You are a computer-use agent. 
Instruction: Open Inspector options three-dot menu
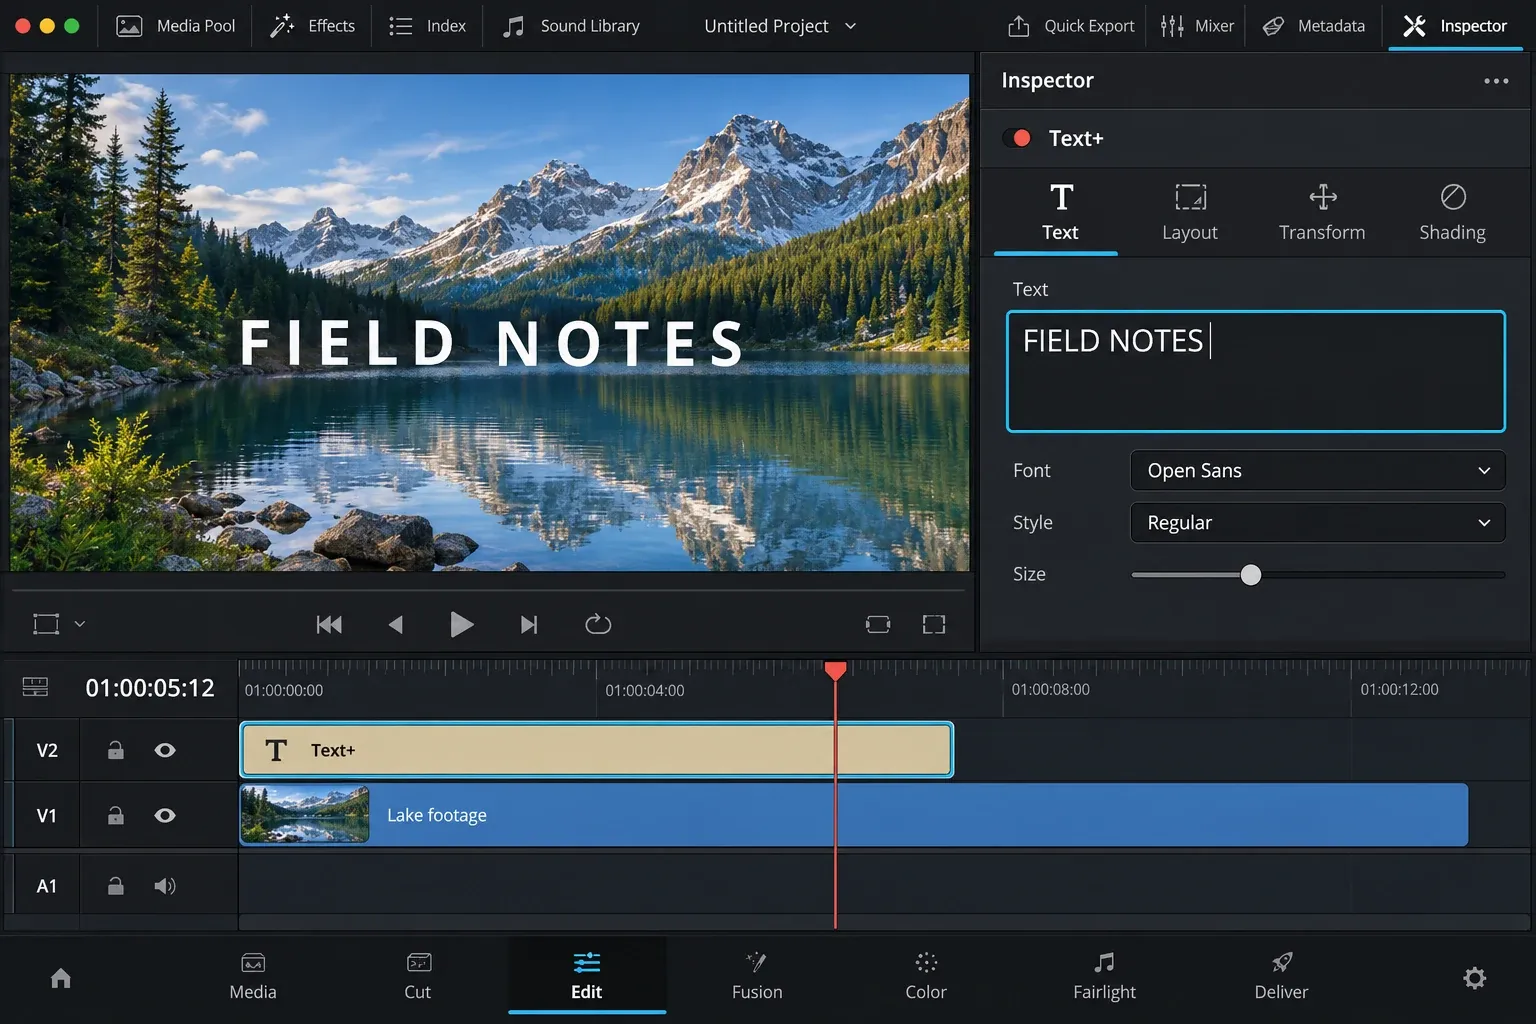tap(1496, 81)
